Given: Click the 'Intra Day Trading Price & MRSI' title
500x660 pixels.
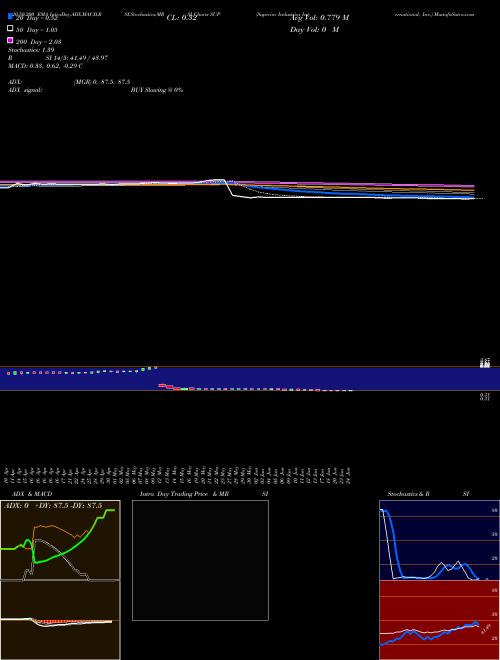Looking at the screenshot, I should tap(204, 494).
